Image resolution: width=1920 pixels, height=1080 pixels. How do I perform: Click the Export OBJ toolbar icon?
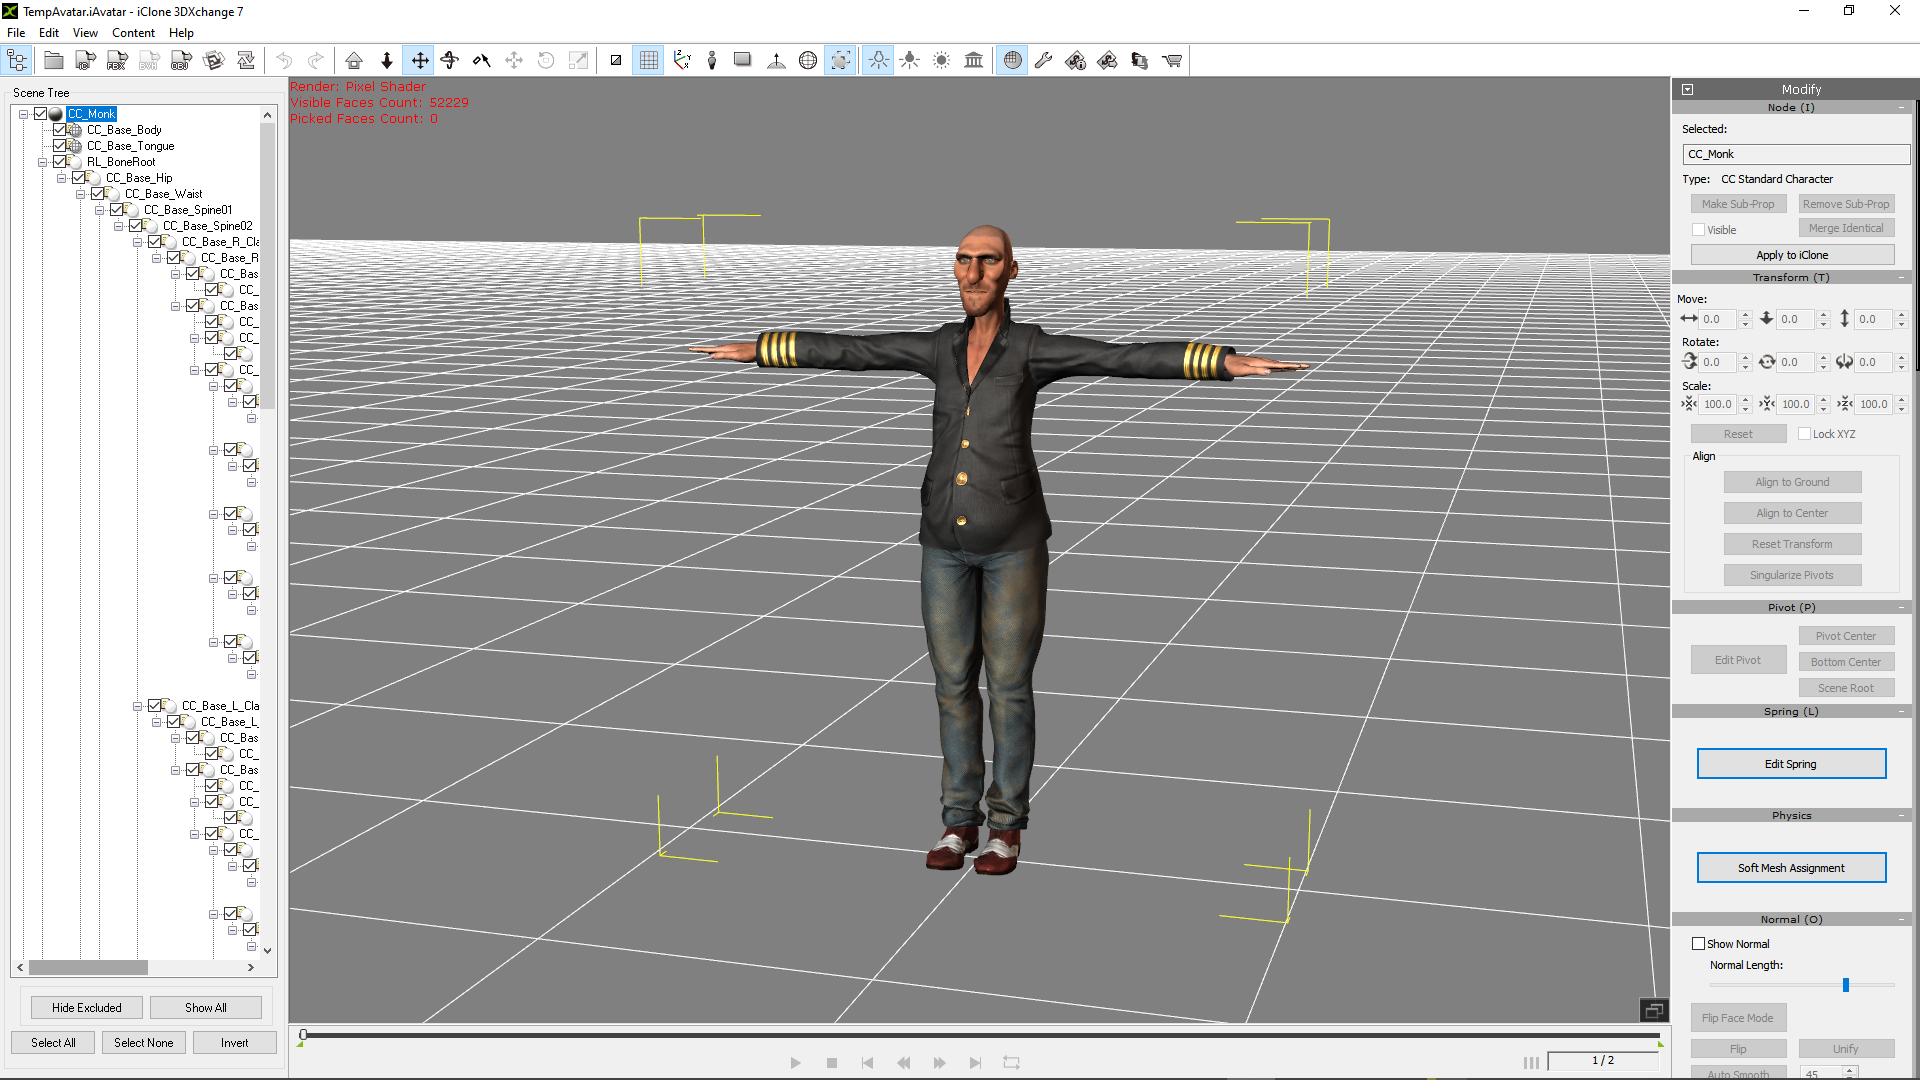(x=181, y=61)
